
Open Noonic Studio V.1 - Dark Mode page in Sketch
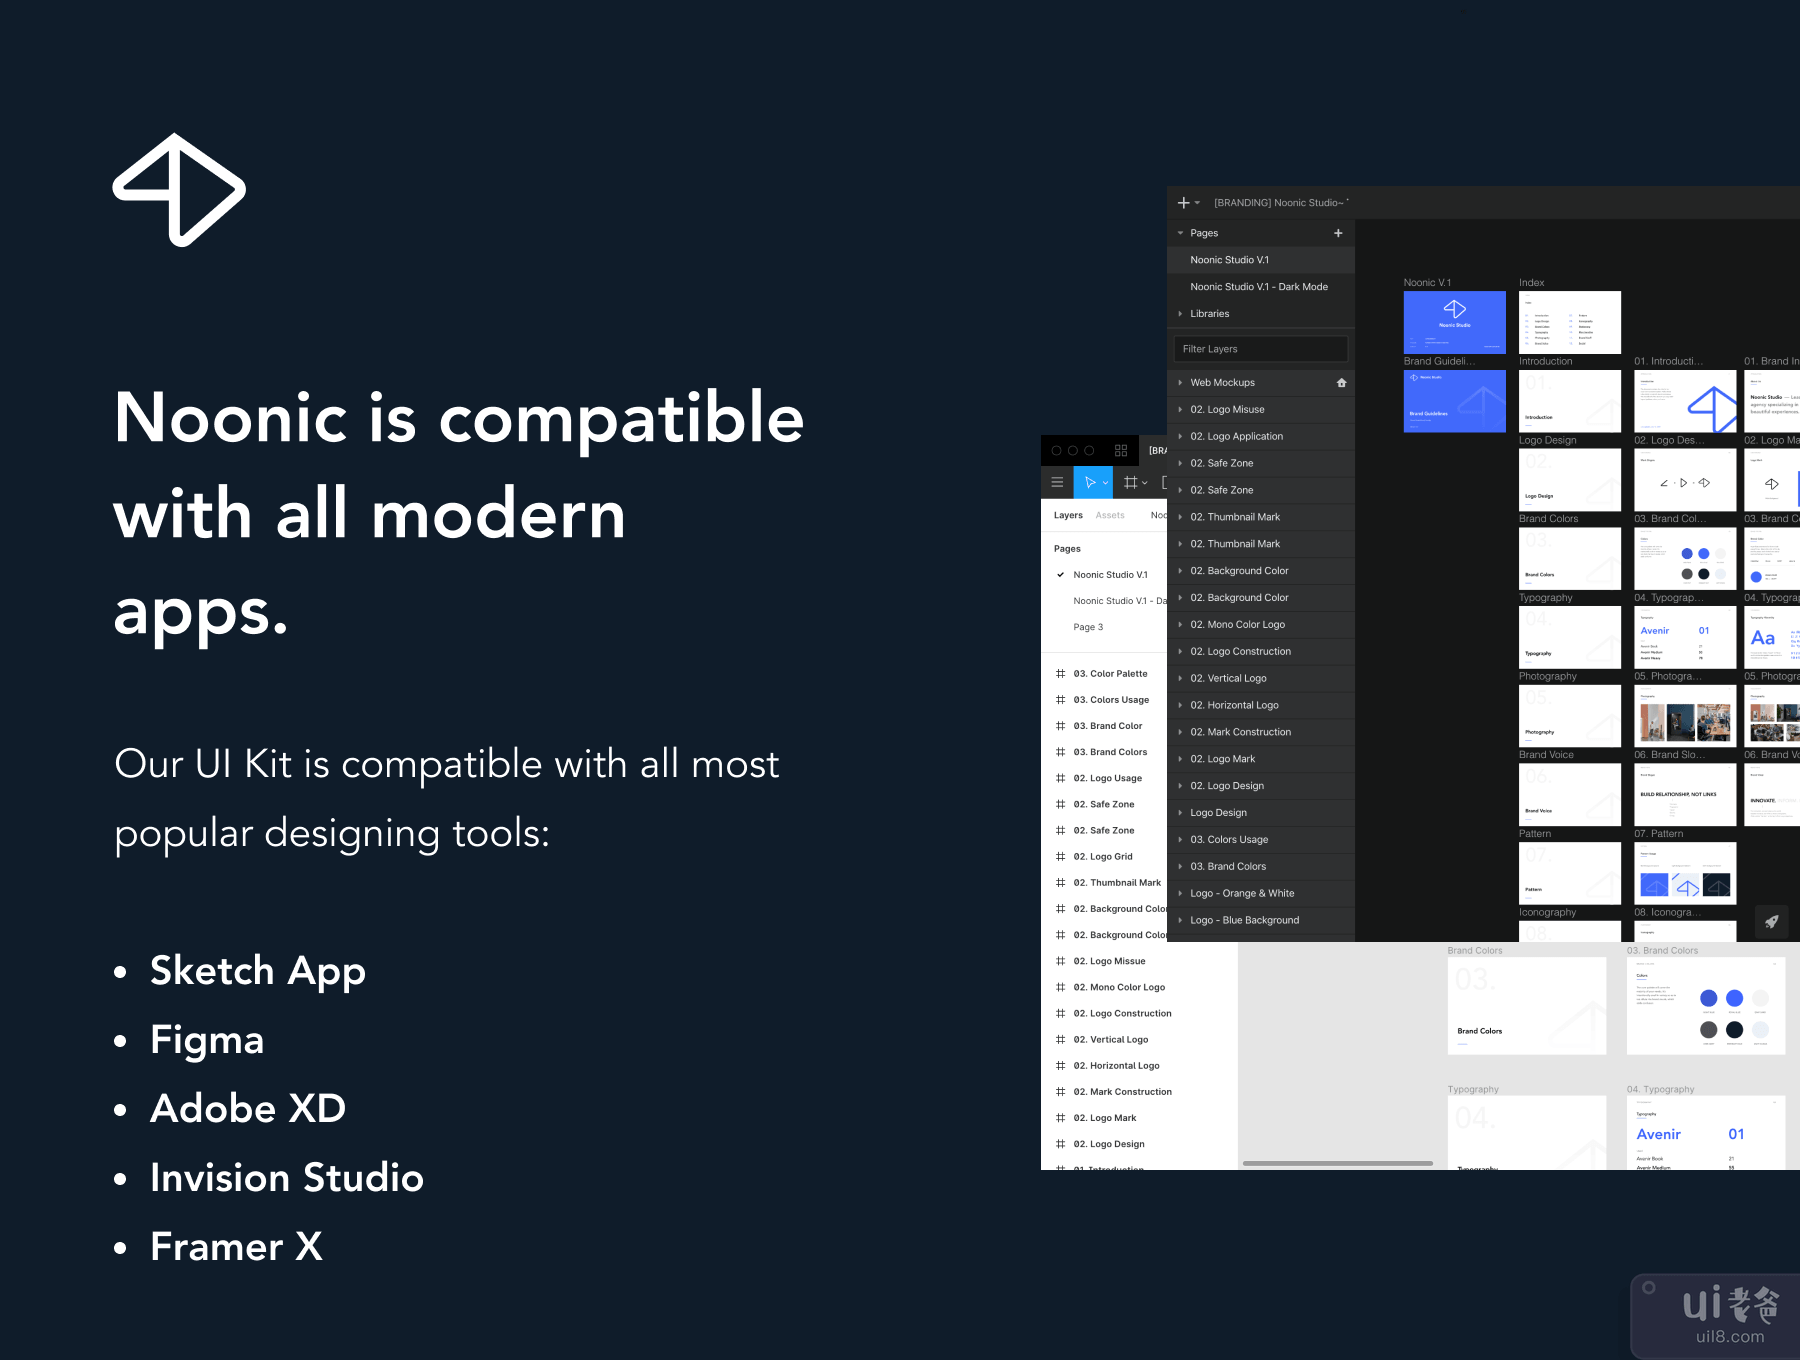click(x=1258, y=287)
